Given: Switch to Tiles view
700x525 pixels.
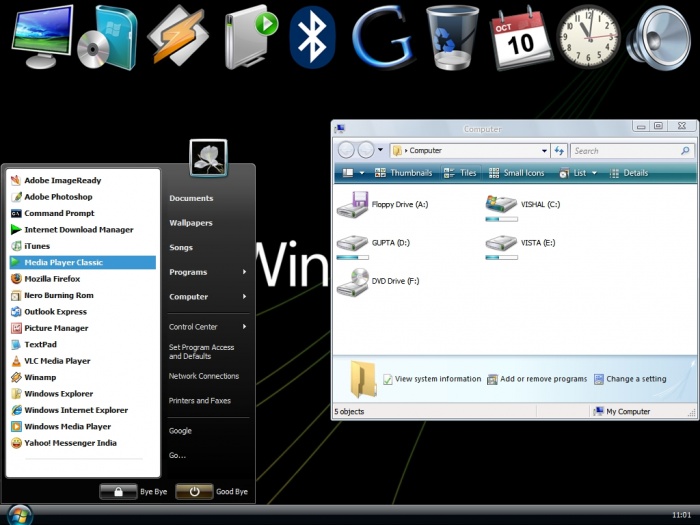Looking at the screenshot, I should [460, 173].
